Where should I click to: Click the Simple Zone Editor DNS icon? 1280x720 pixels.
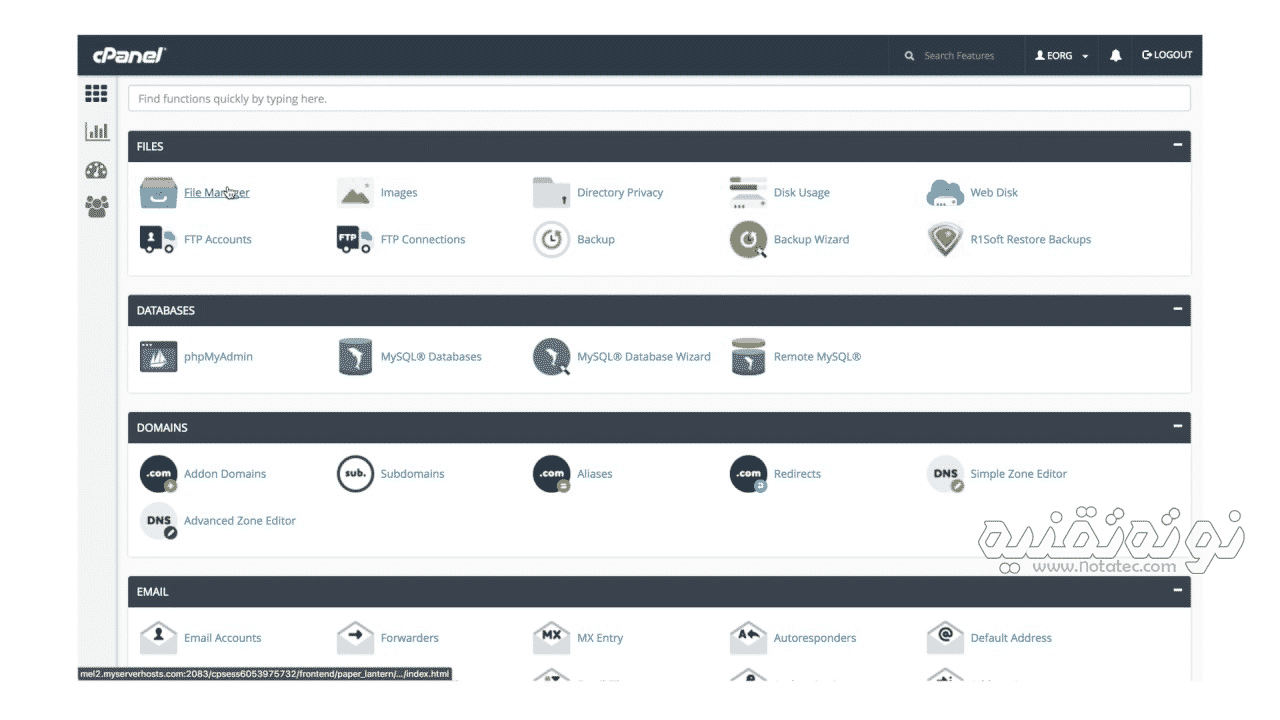[945, 474]
